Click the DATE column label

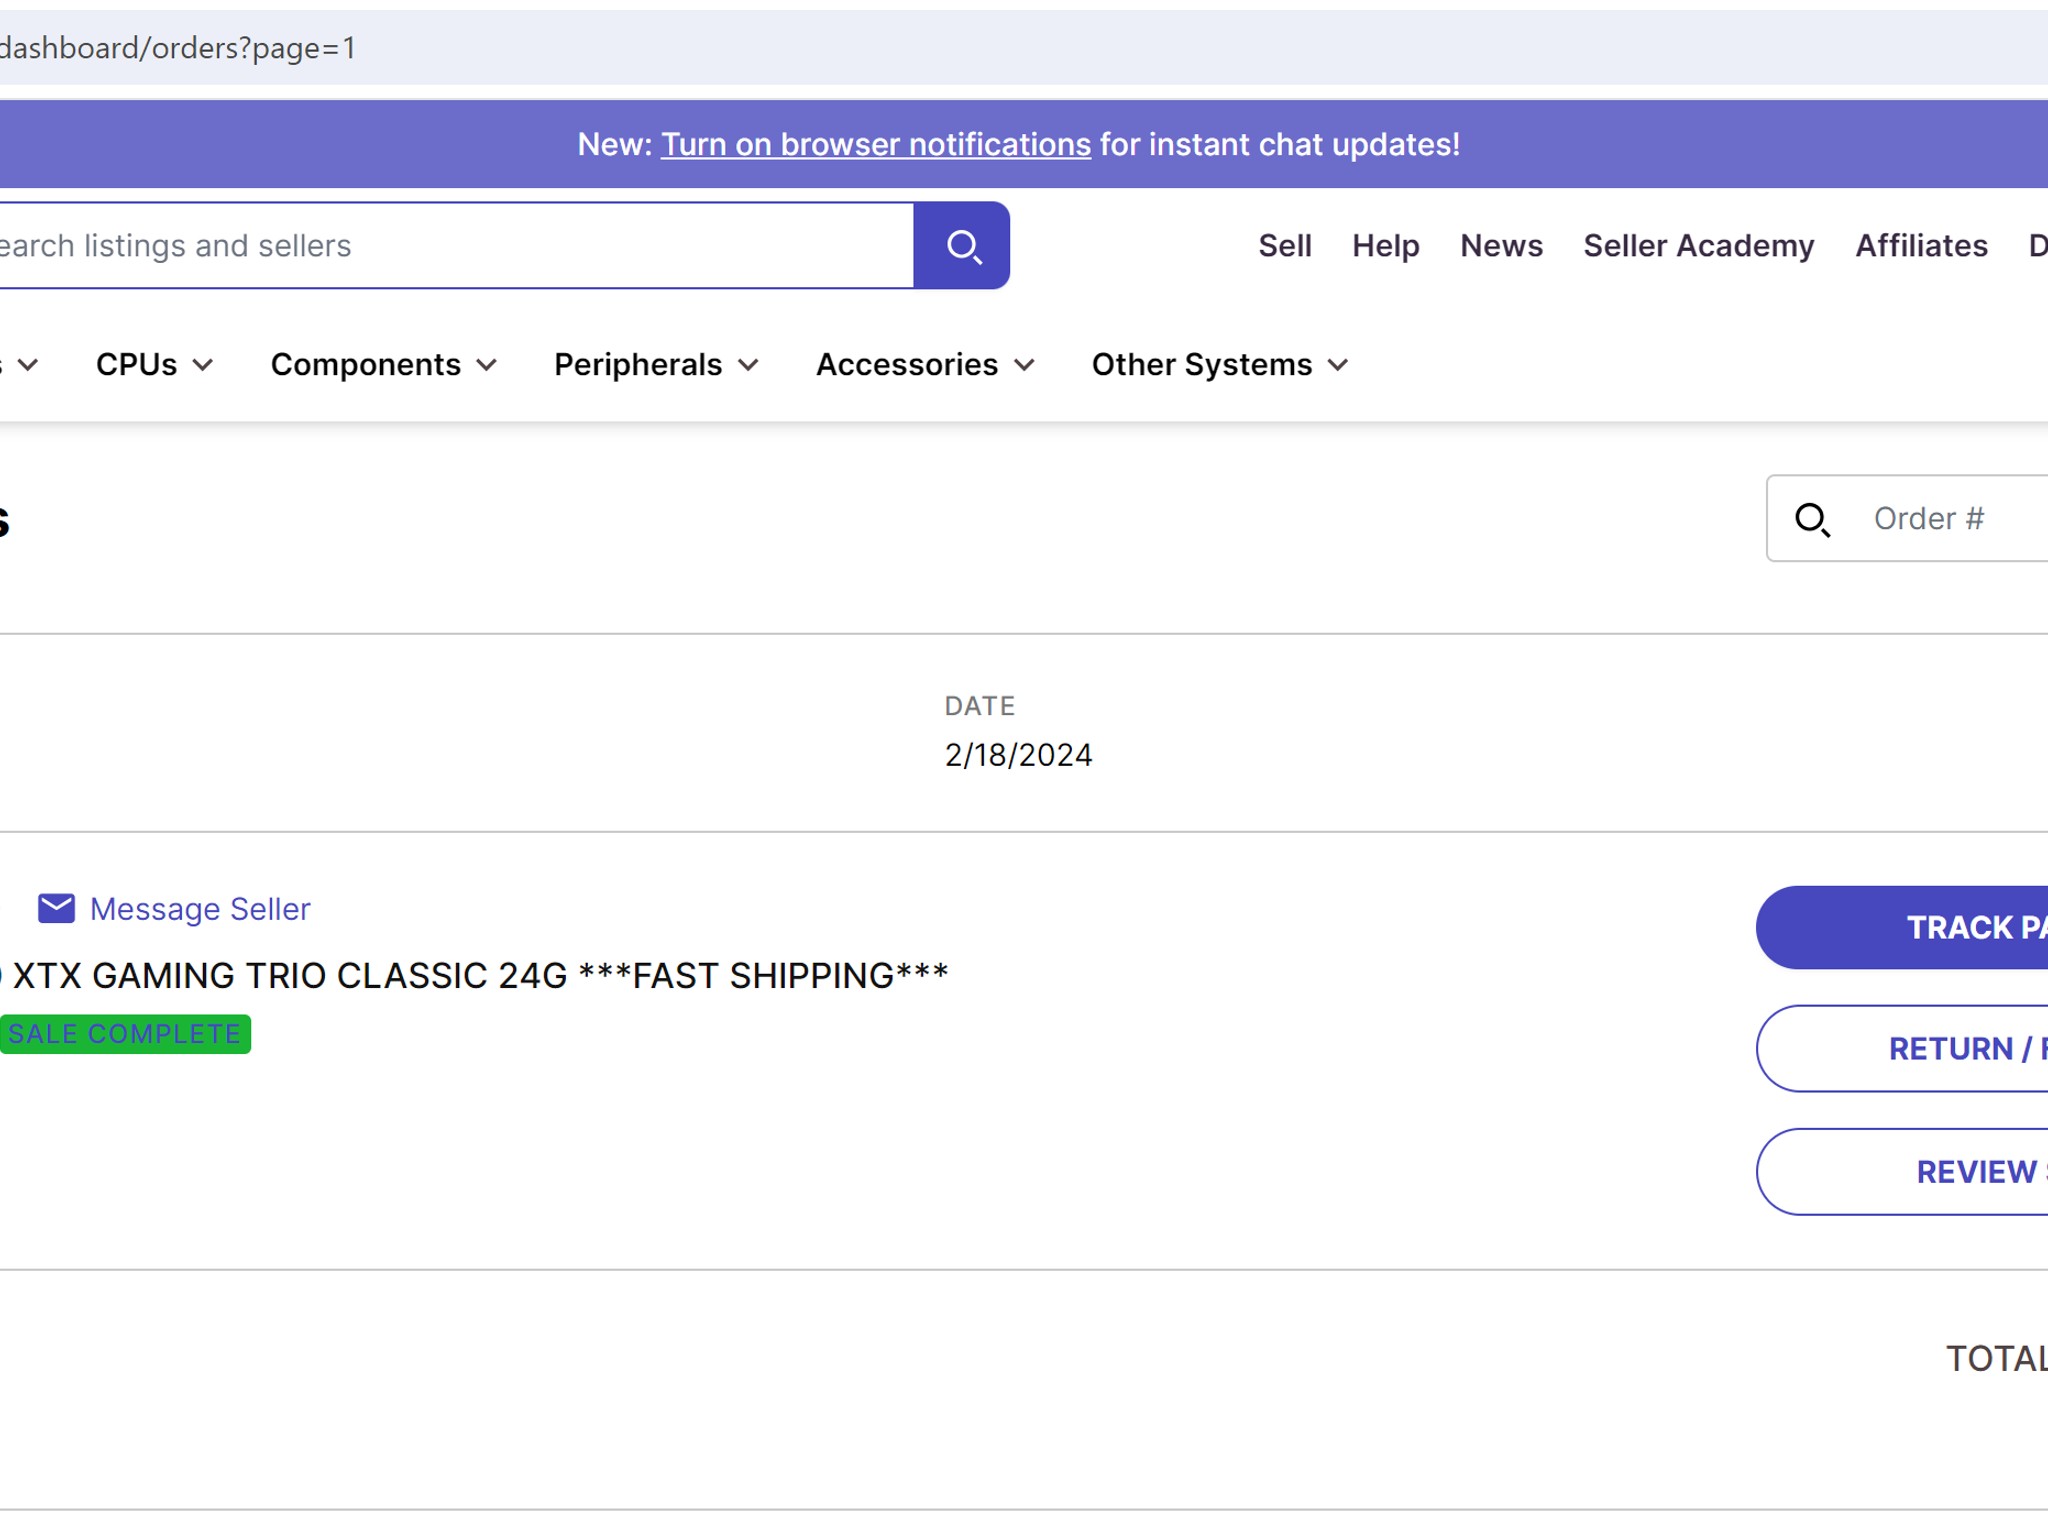click(x=979, y=706)
